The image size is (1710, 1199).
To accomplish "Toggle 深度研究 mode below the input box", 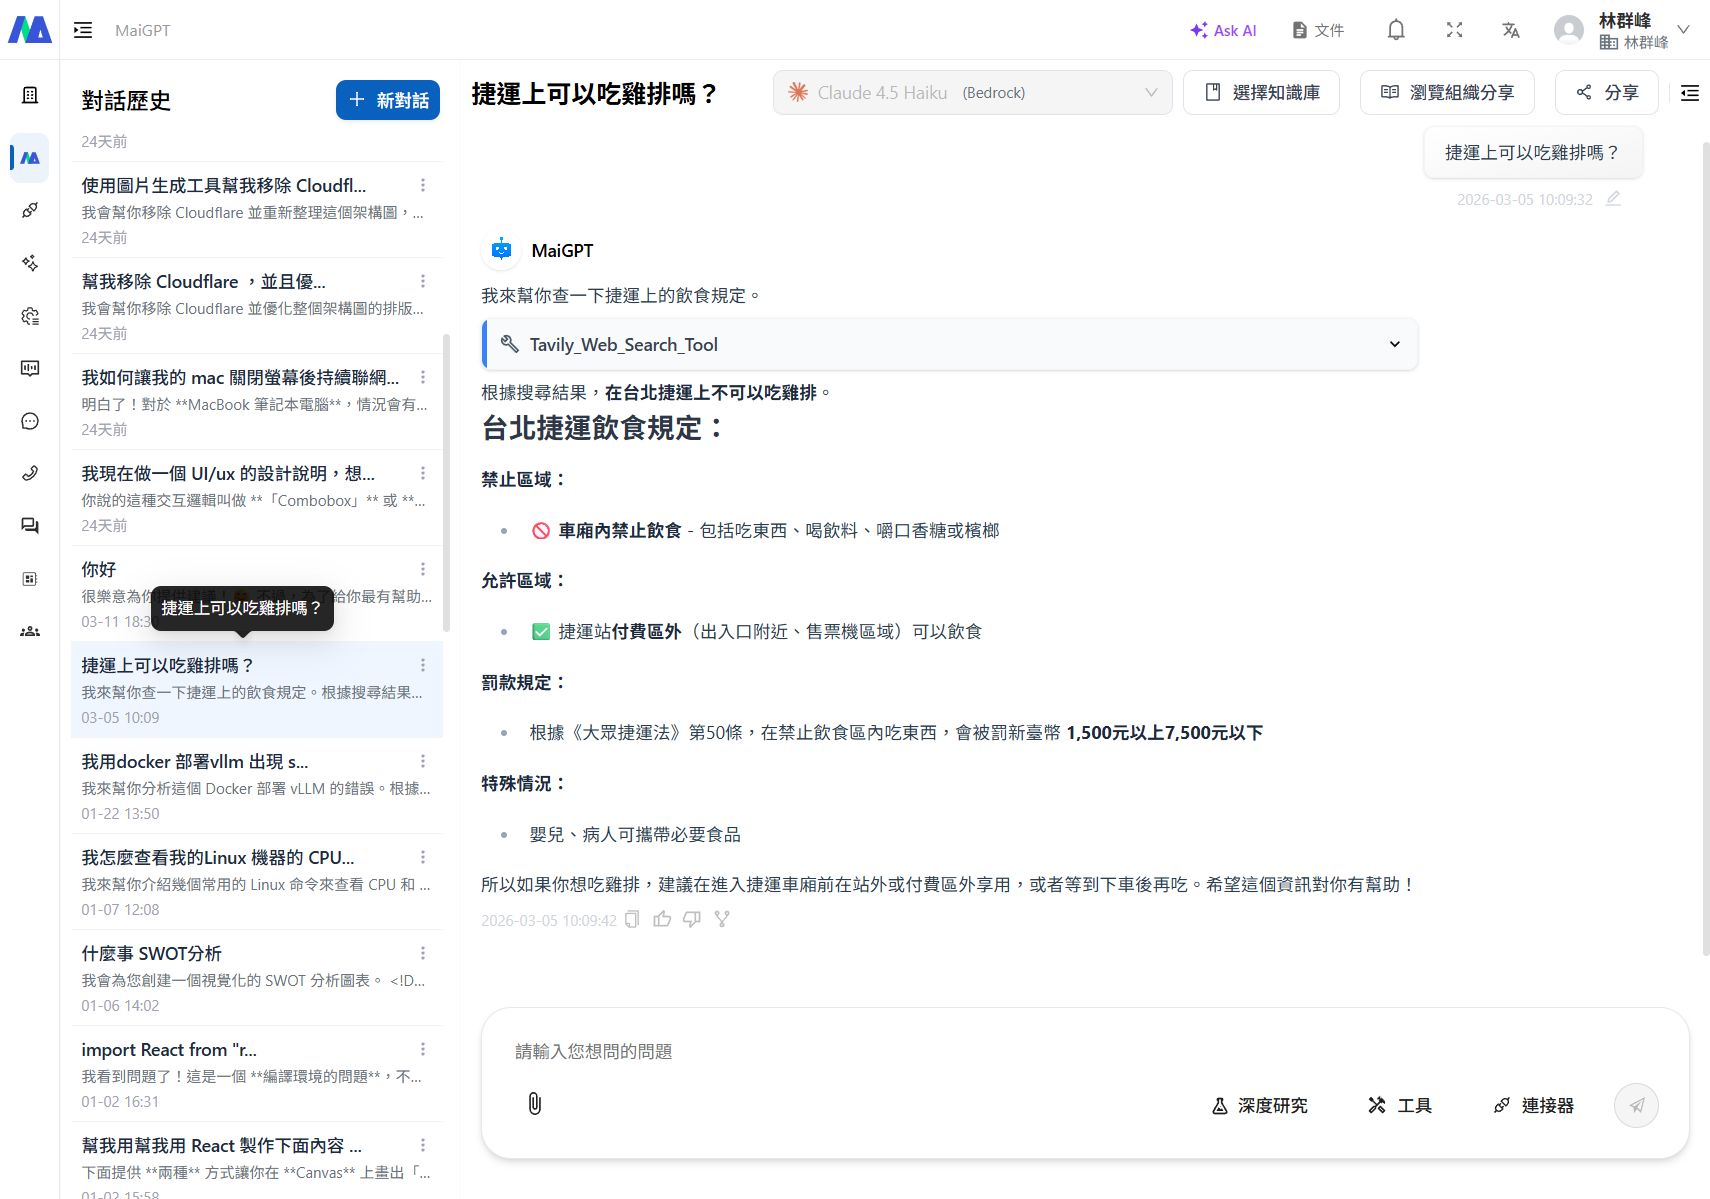I will pos(1259,1105).
